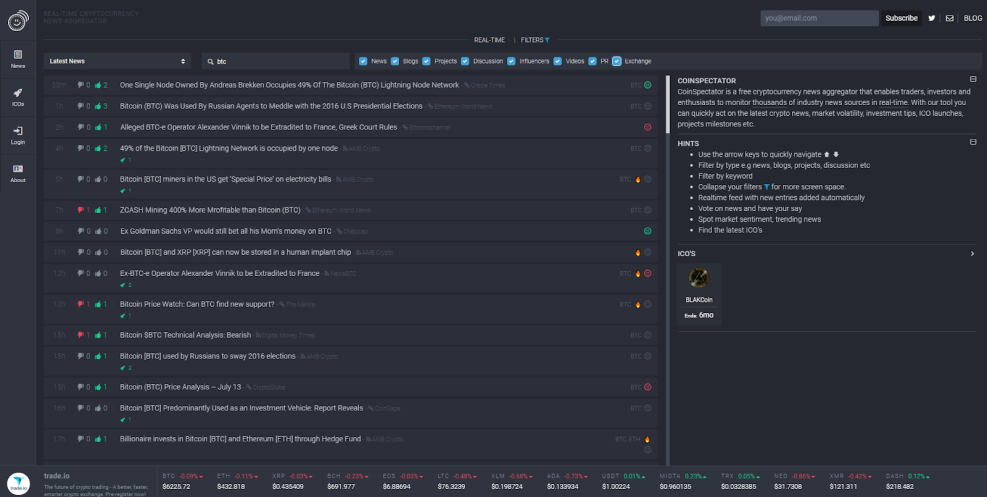Collapse the Hints panel
987x497 pixels.
click(973, 143)
